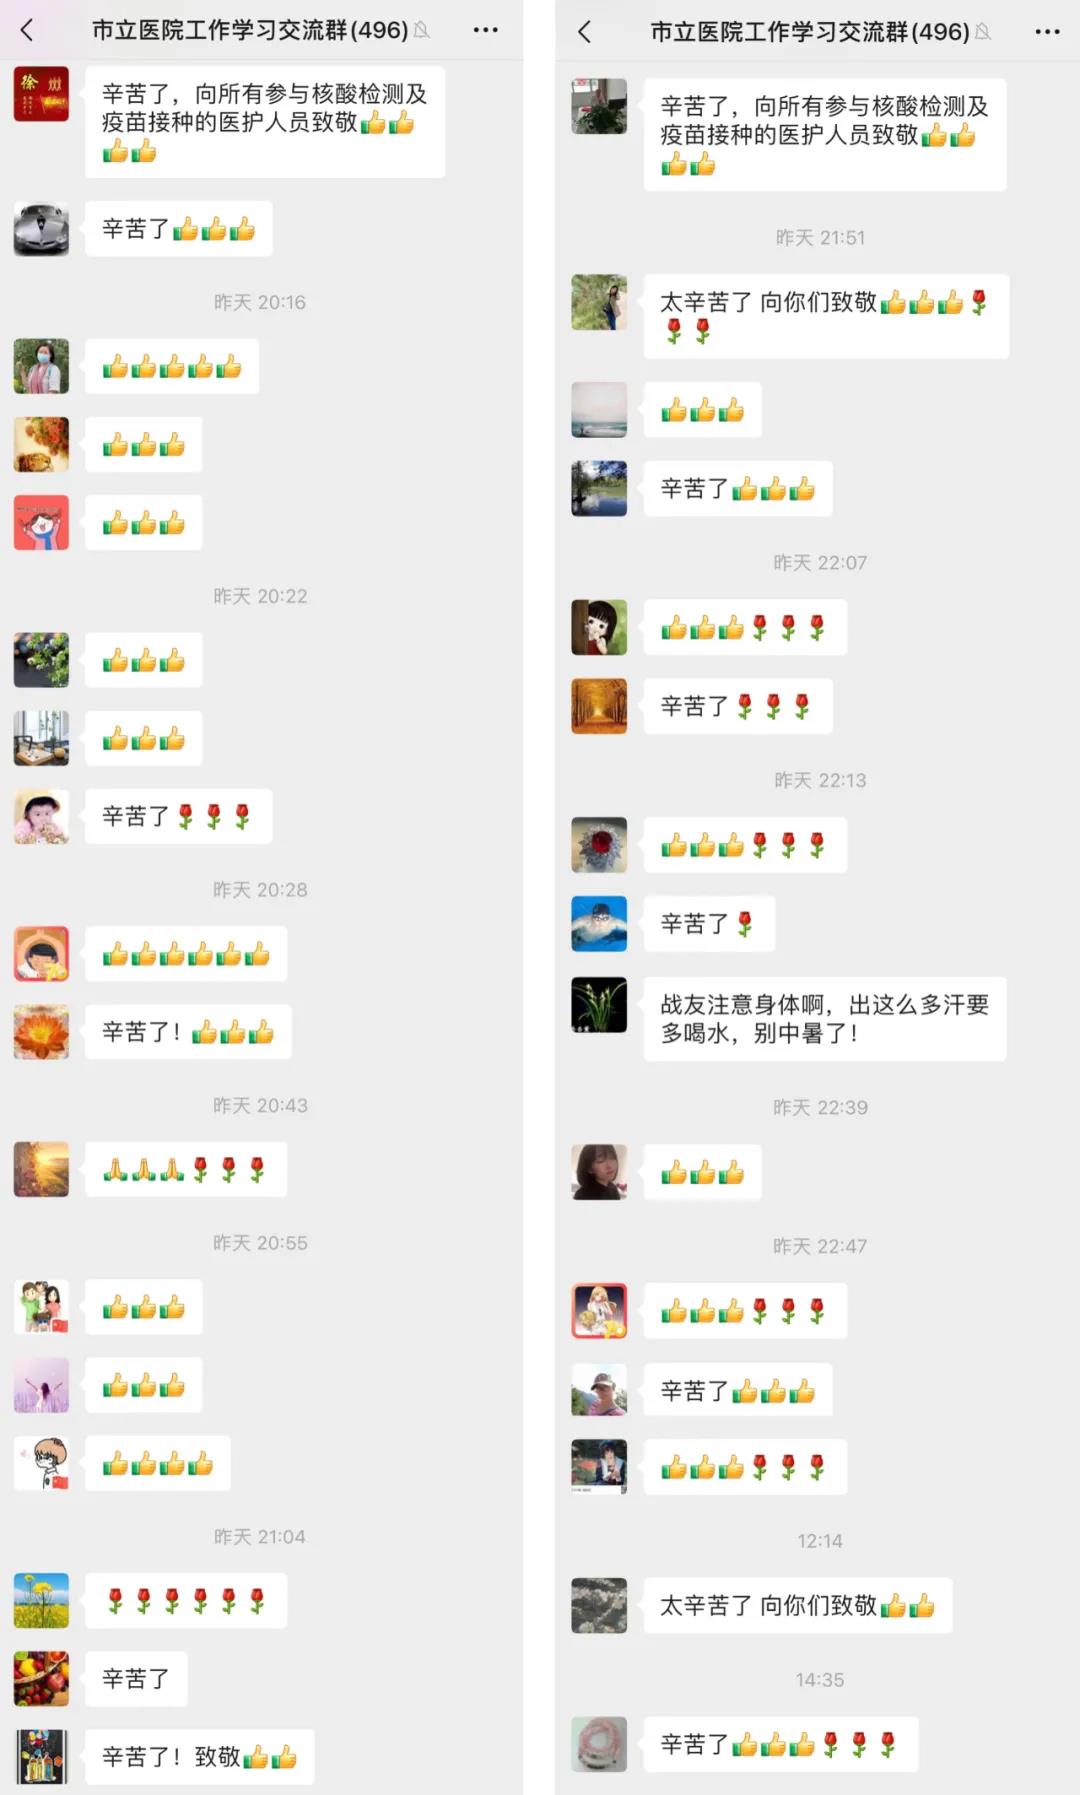Open the red 徐 avatar profile
Image resolution: width=1080 pixels, height=1795 pixels.
click(x=41, y=94)
